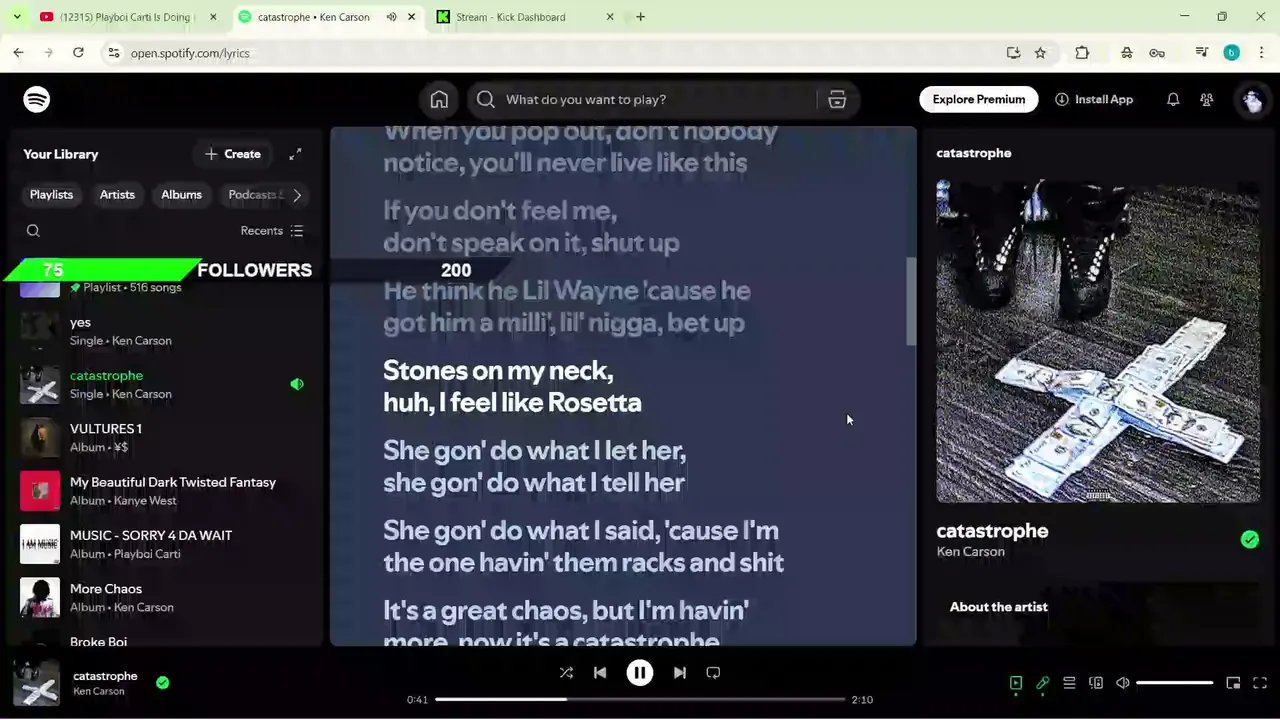This screenshot has height=720, width=1280.
Task: Open the Friend Activity icon
Action: (x=1207, y=99)
